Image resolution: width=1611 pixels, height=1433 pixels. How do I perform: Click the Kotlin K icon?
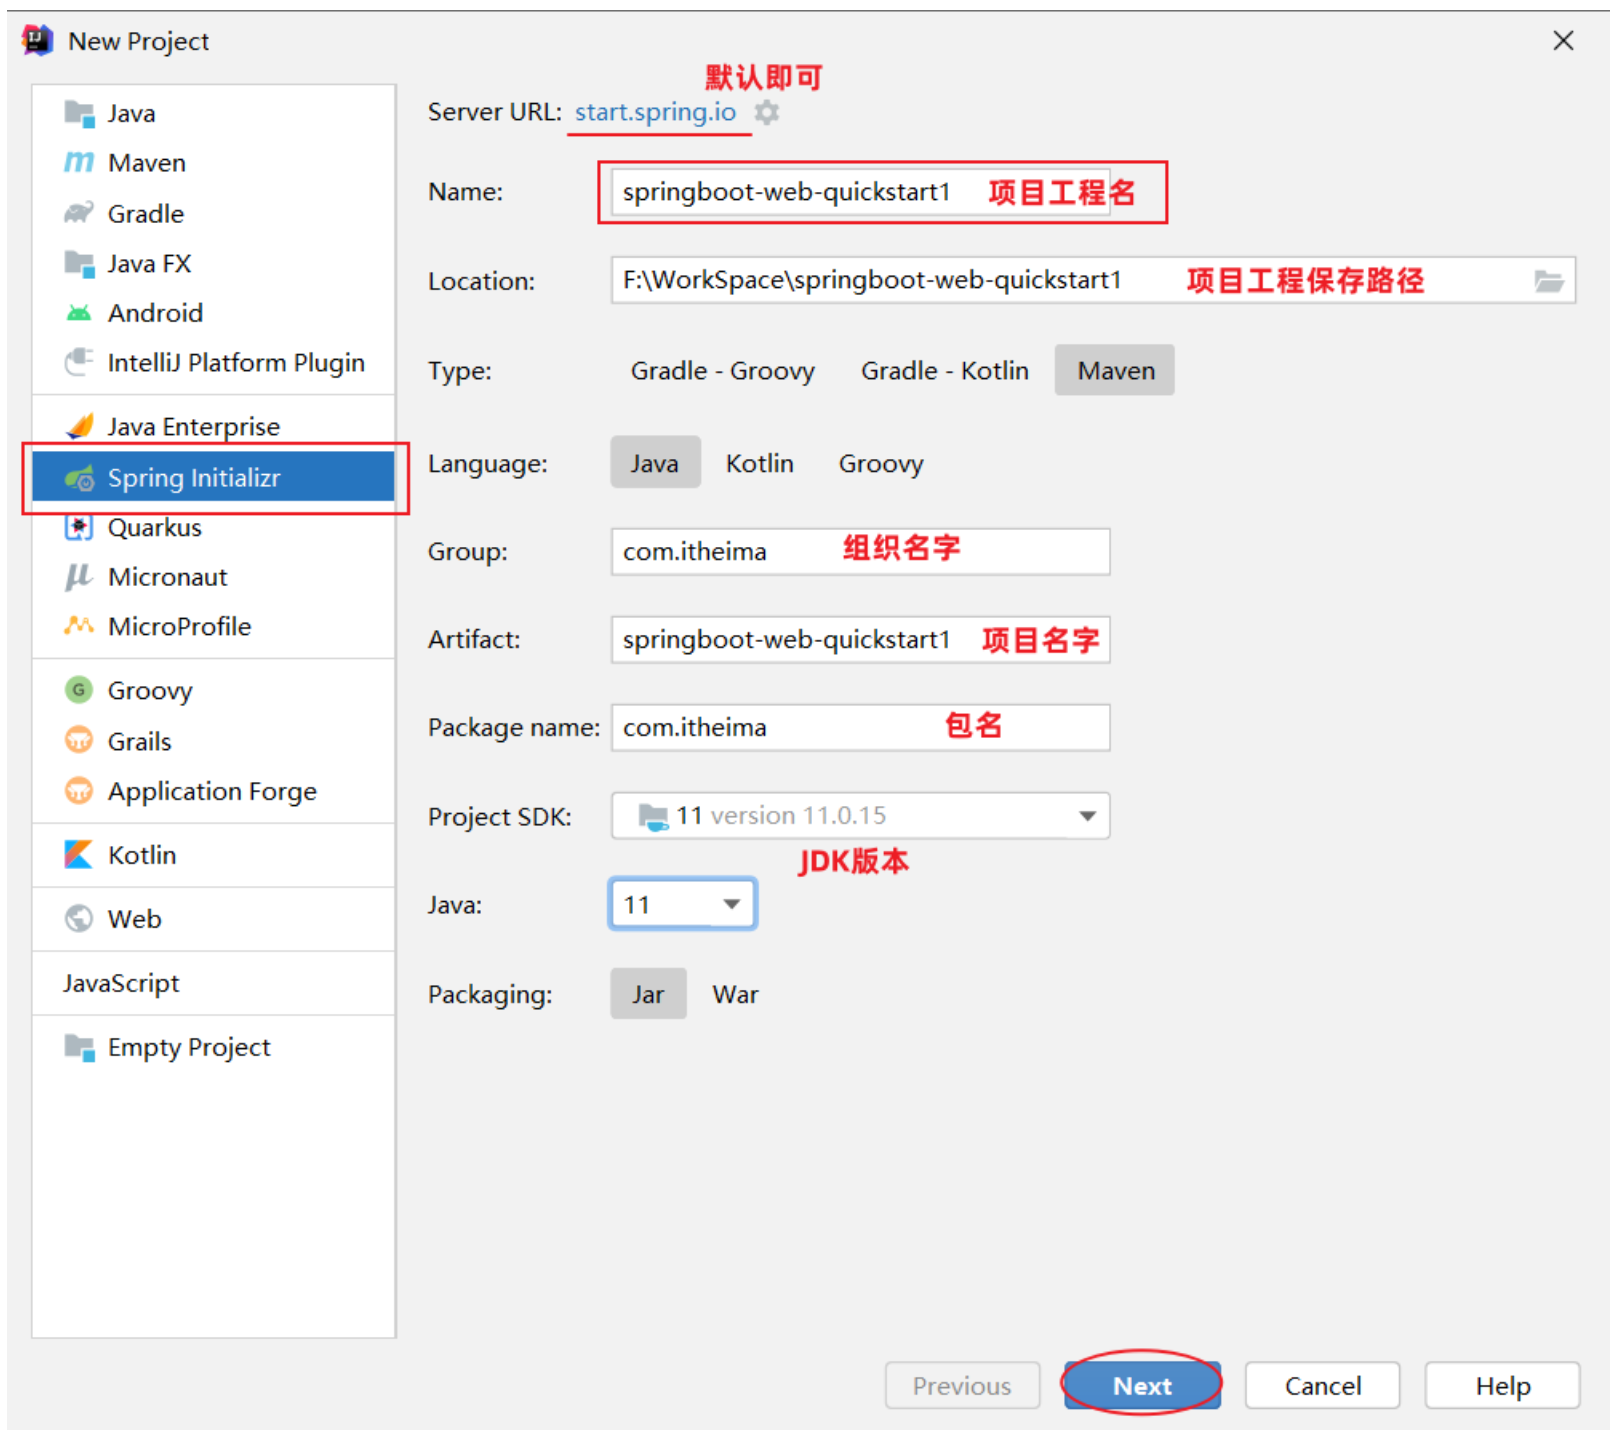[x=79, y=855]
